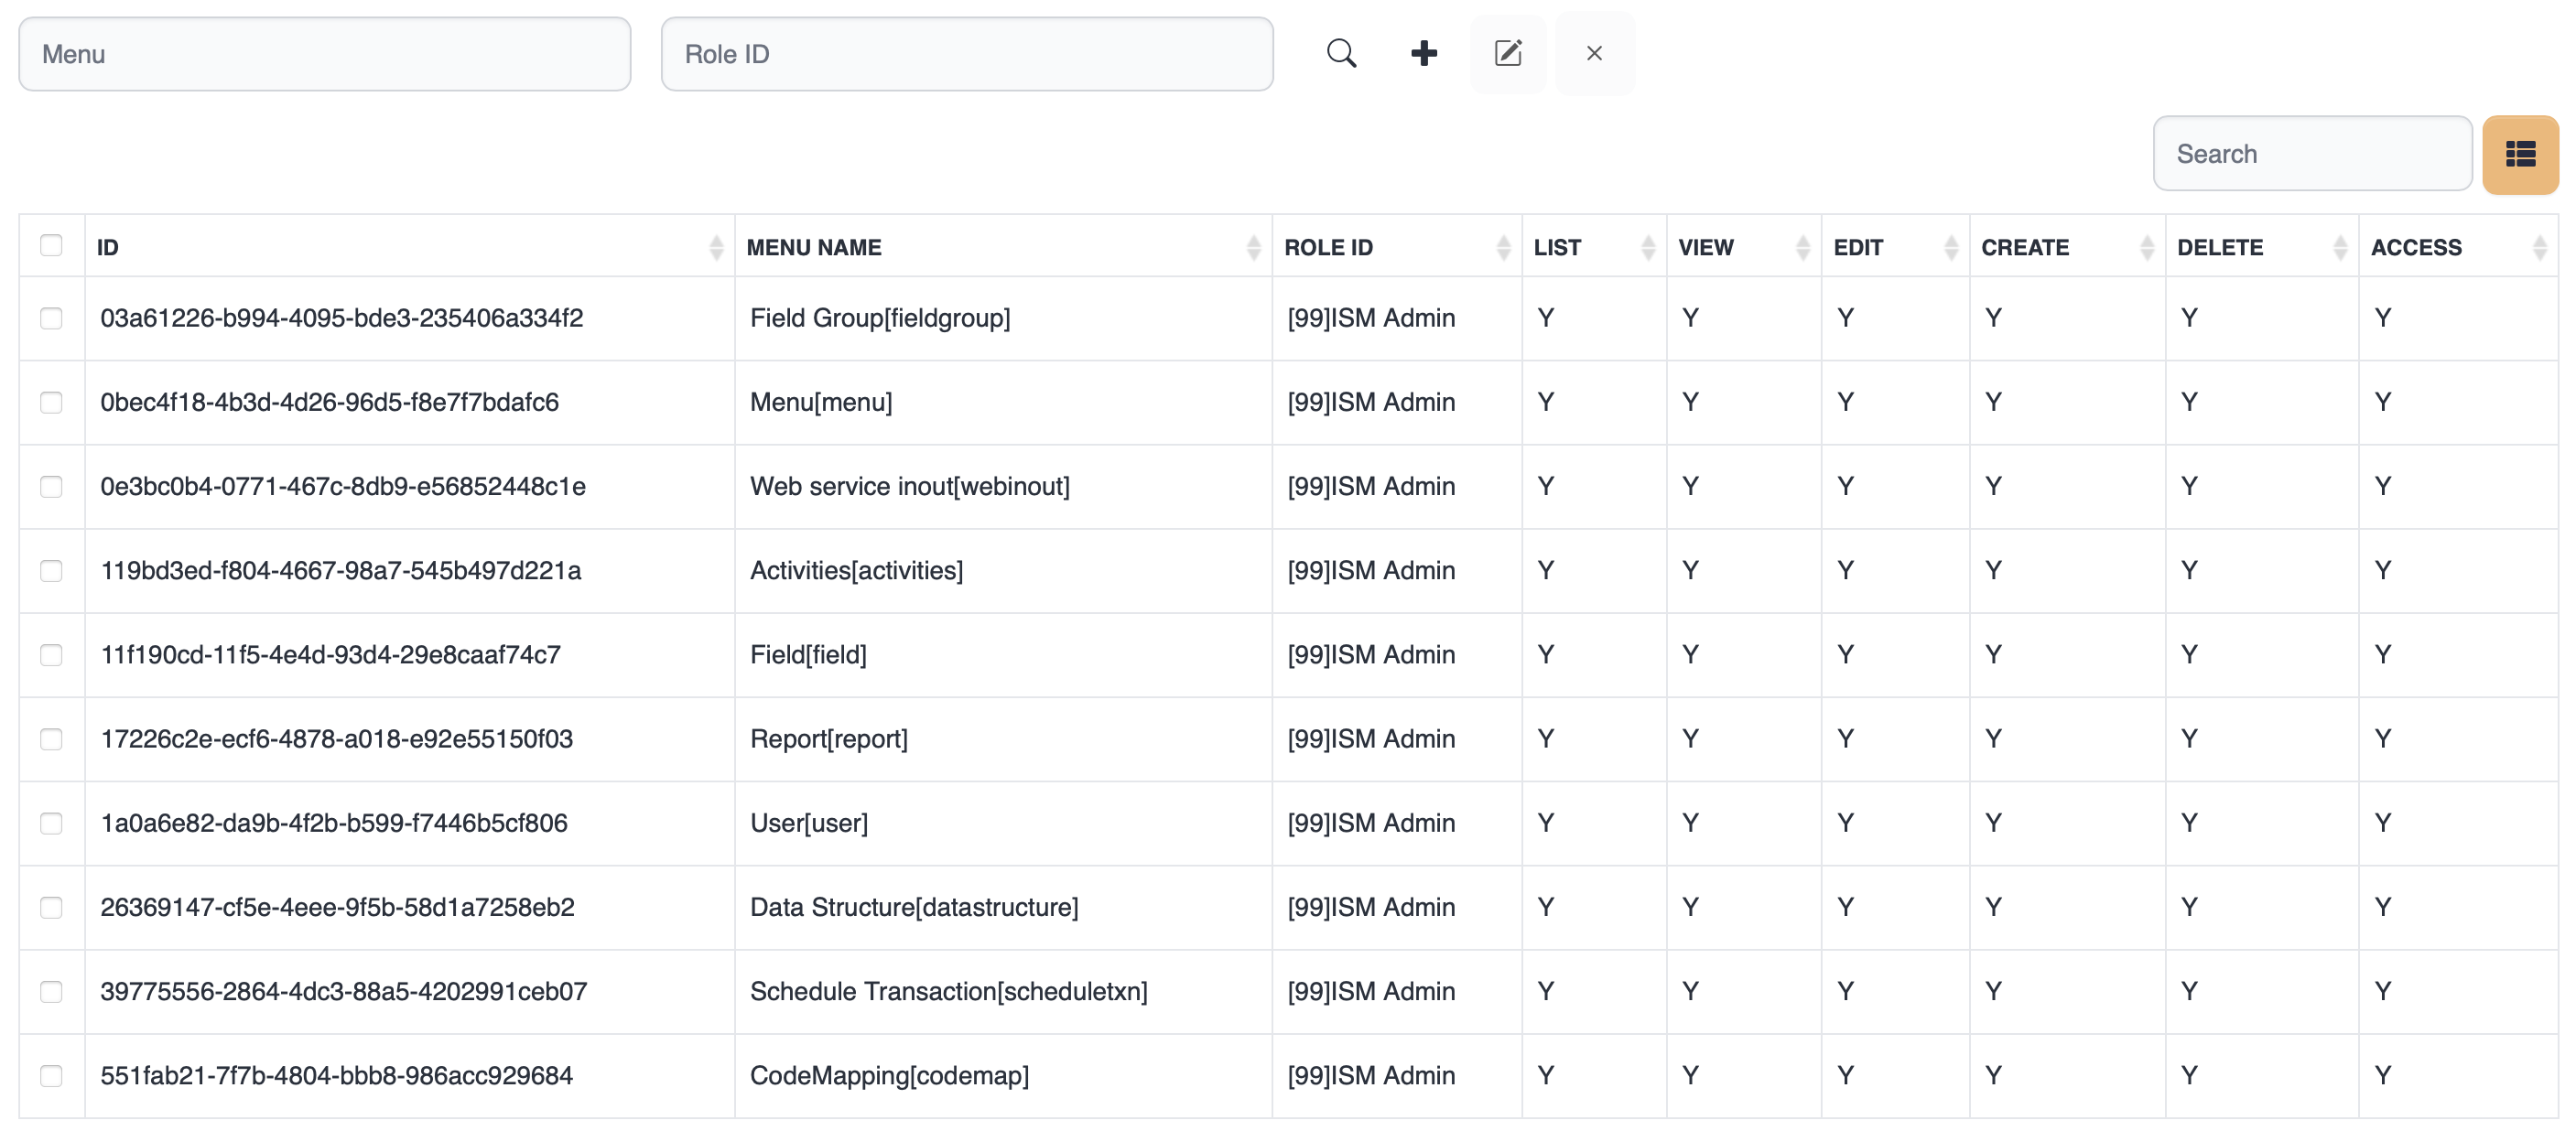The image size is (2576, 1131).
Task: Sort by ID column arrows
Action: [x=715, y=247]
